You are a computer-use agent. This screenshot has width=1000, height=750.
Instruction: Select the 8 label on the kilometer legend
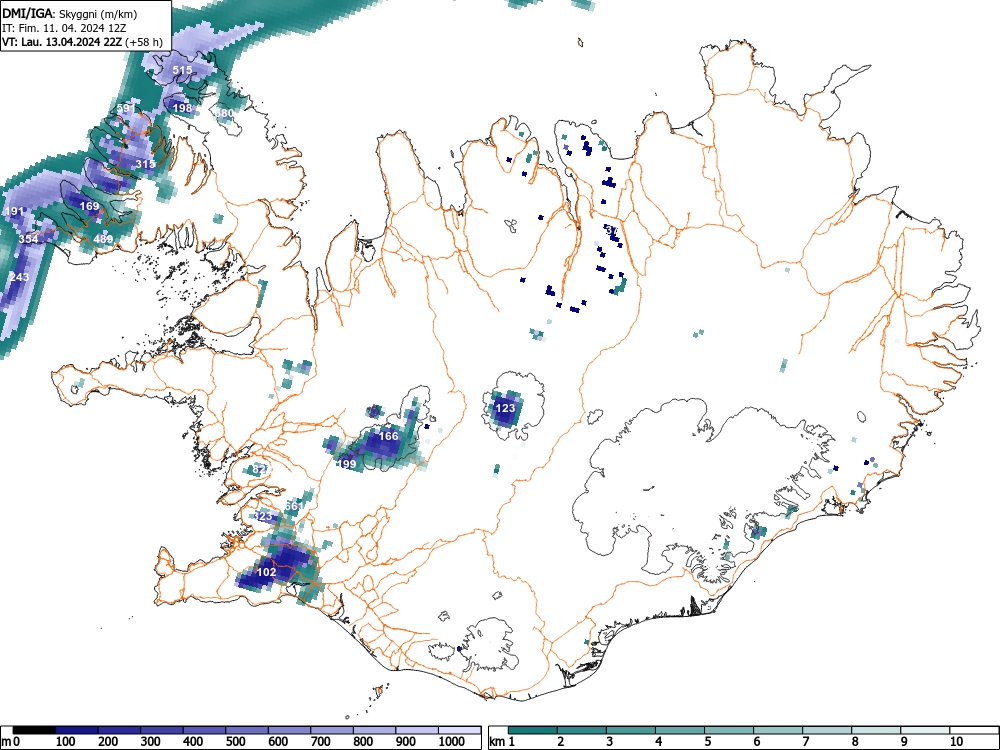coord(855,741)
